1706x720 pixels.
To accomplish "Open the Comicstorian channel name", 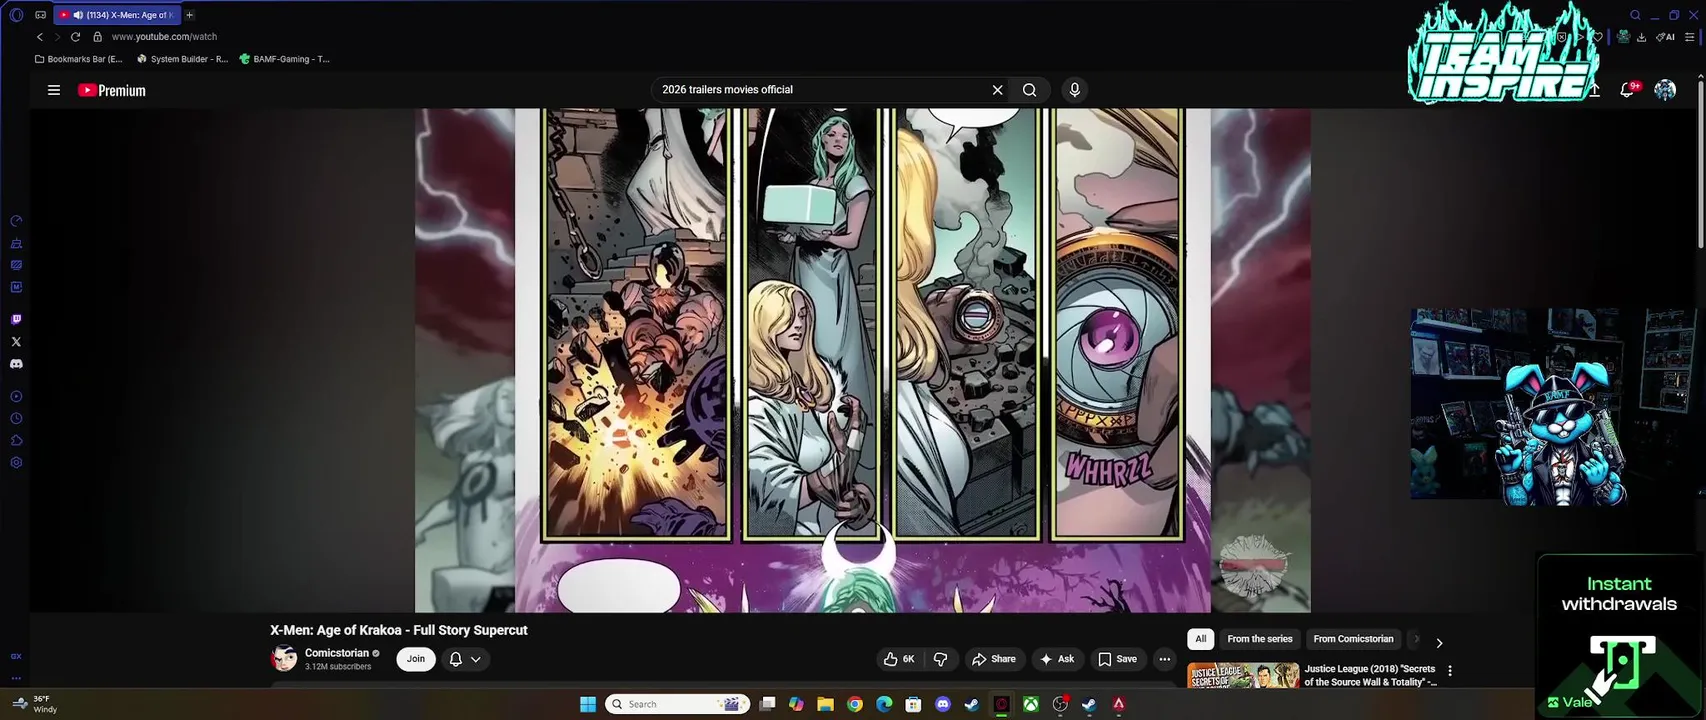I will click(337, 653).
